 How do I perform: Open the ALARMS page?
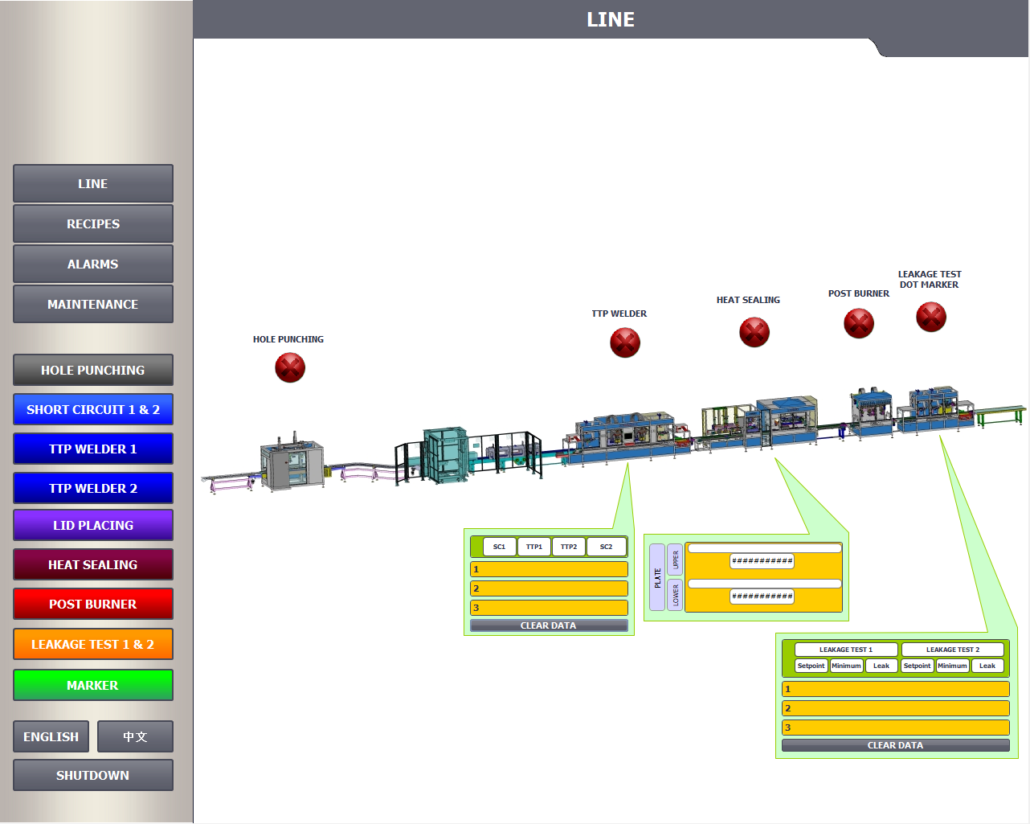(x=93, y=264)
